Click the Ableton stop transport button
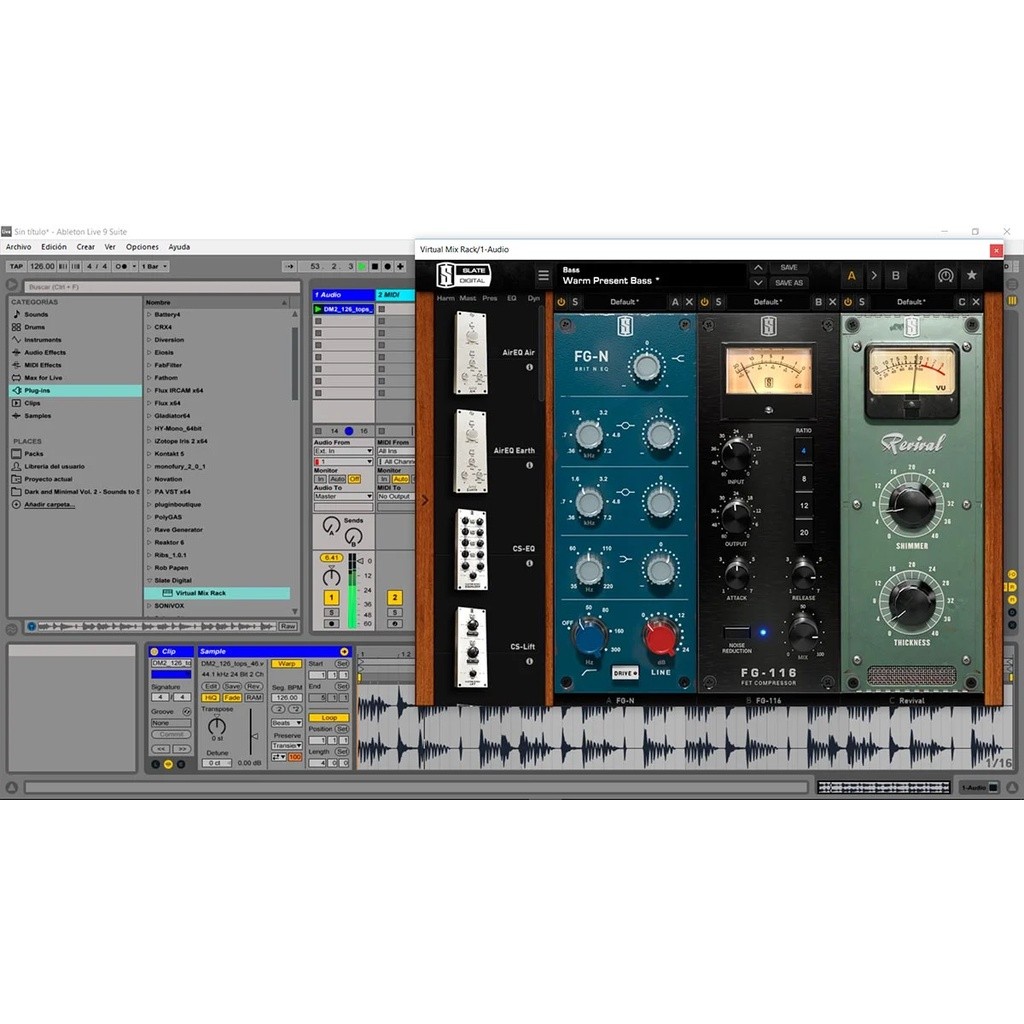This screenshot has height=1024, width=1024. click(375, 266)
